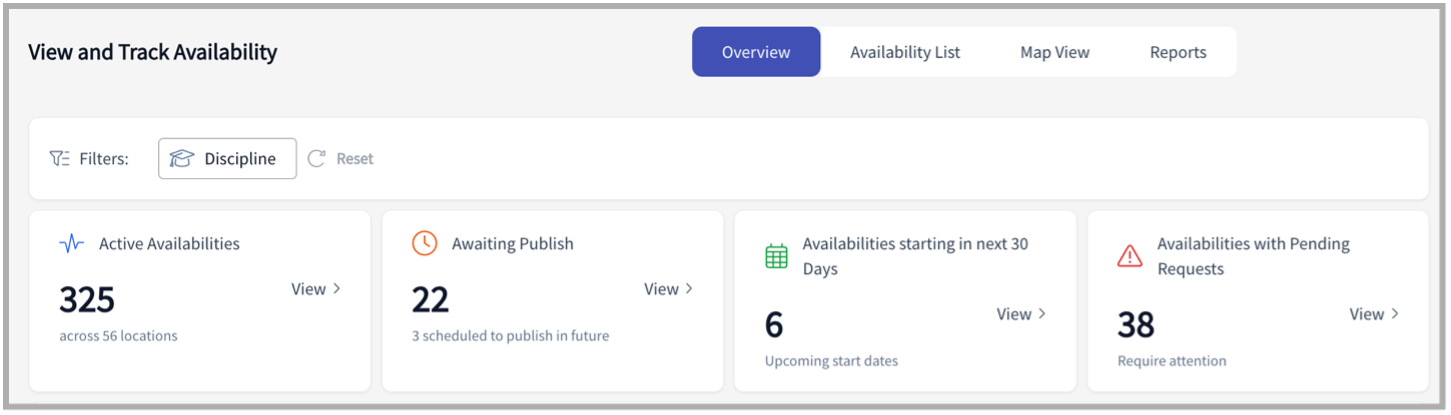Image resolution: width=1451 pixels, height=415 pixels.
Task: Click the 325 active availabilities count
Action: [x=87, y=299]
